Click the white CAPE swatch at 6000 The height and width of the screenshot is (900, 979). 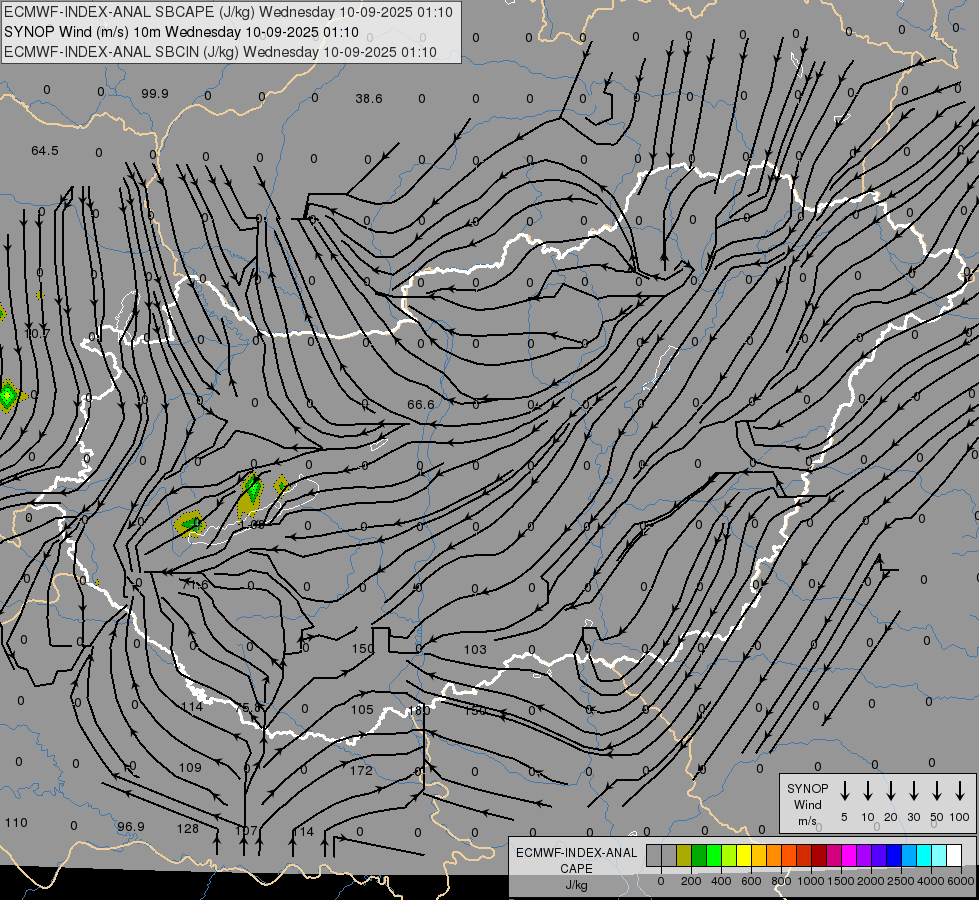click(x=954, y=855)
